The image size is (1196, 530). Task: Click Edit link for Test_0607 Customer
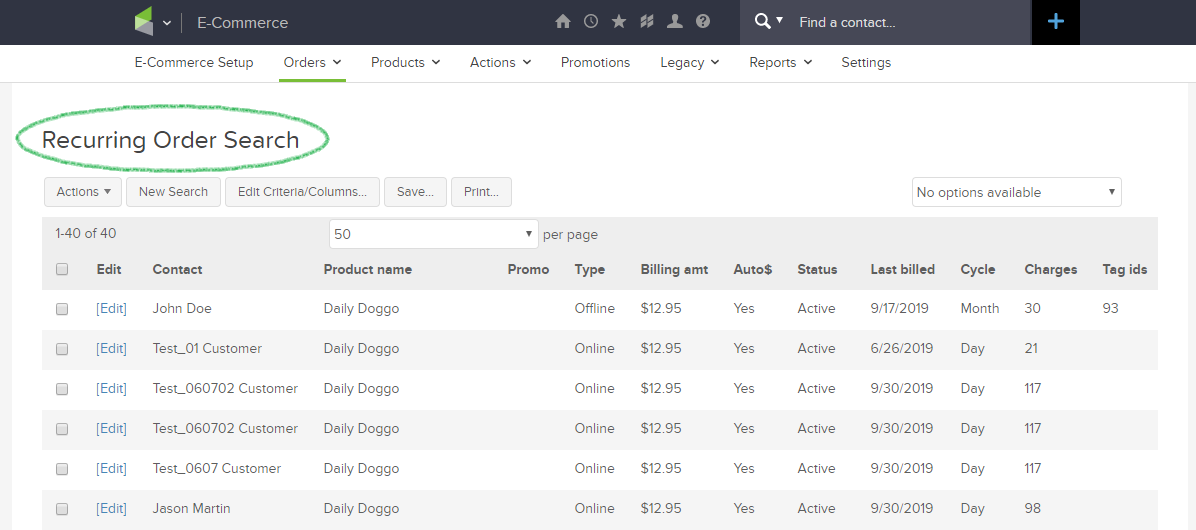[x=111, y=468]
